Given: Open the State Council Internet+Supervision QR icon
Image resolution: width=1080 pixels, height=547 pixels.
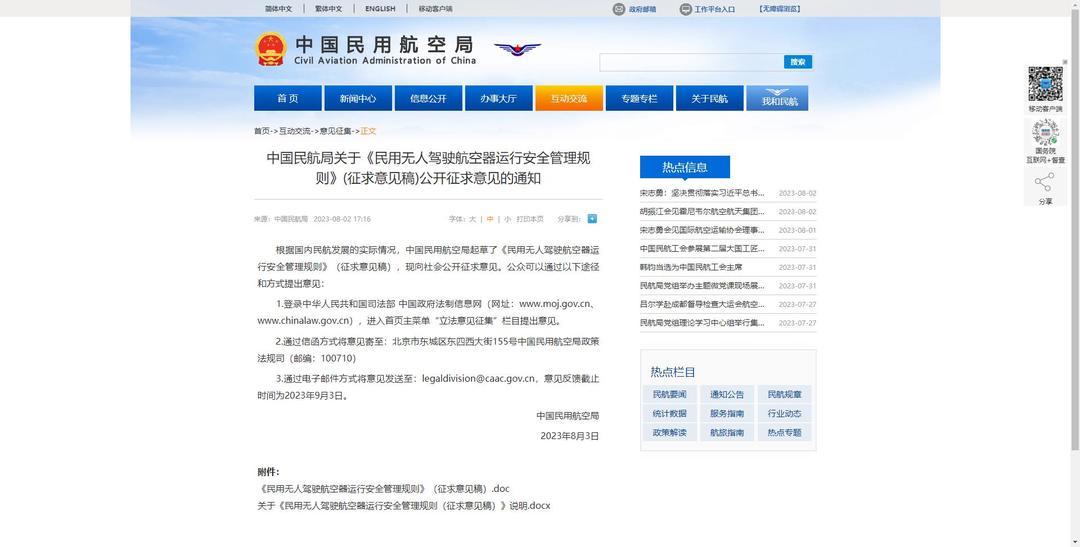Looking at the screenshot, I should [1045, 133].
